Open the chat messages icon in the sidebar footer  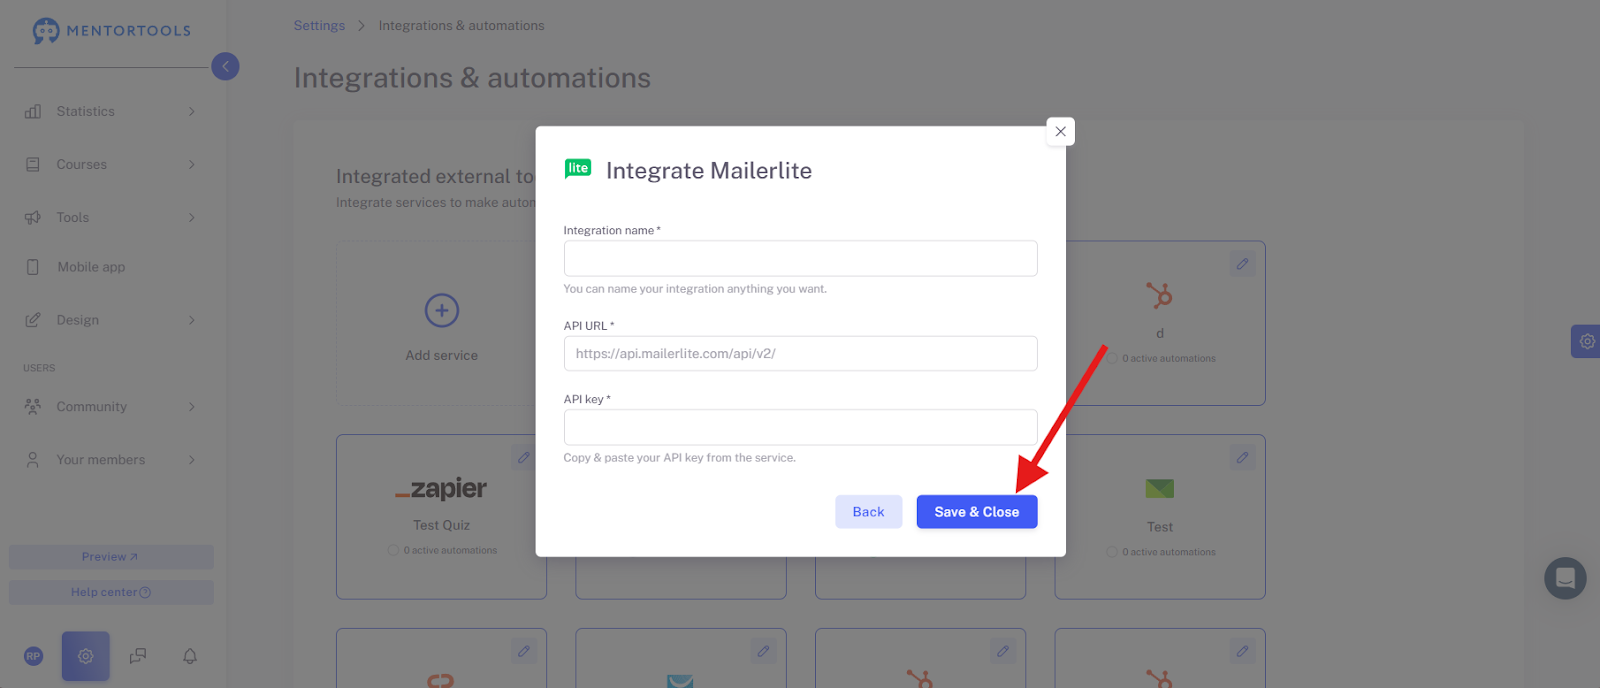138,656
